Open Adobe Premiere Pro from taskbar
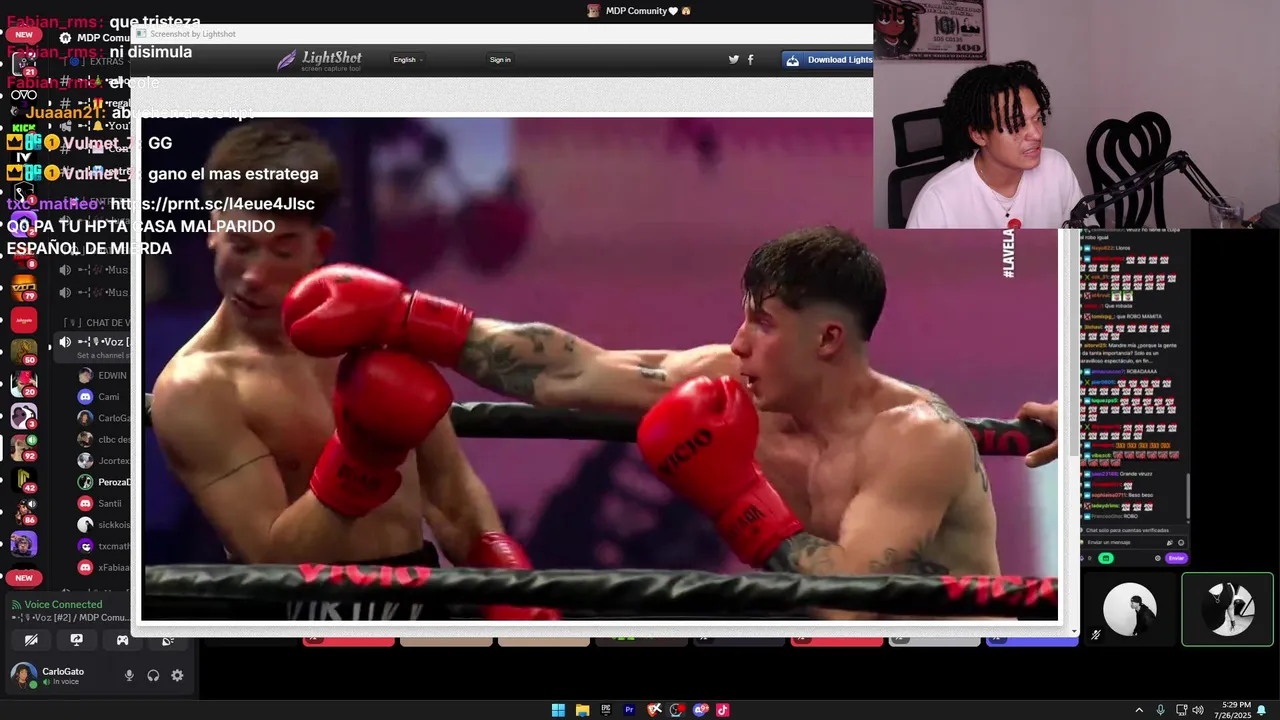1280x720 pixels. click(x=630, y=710)
